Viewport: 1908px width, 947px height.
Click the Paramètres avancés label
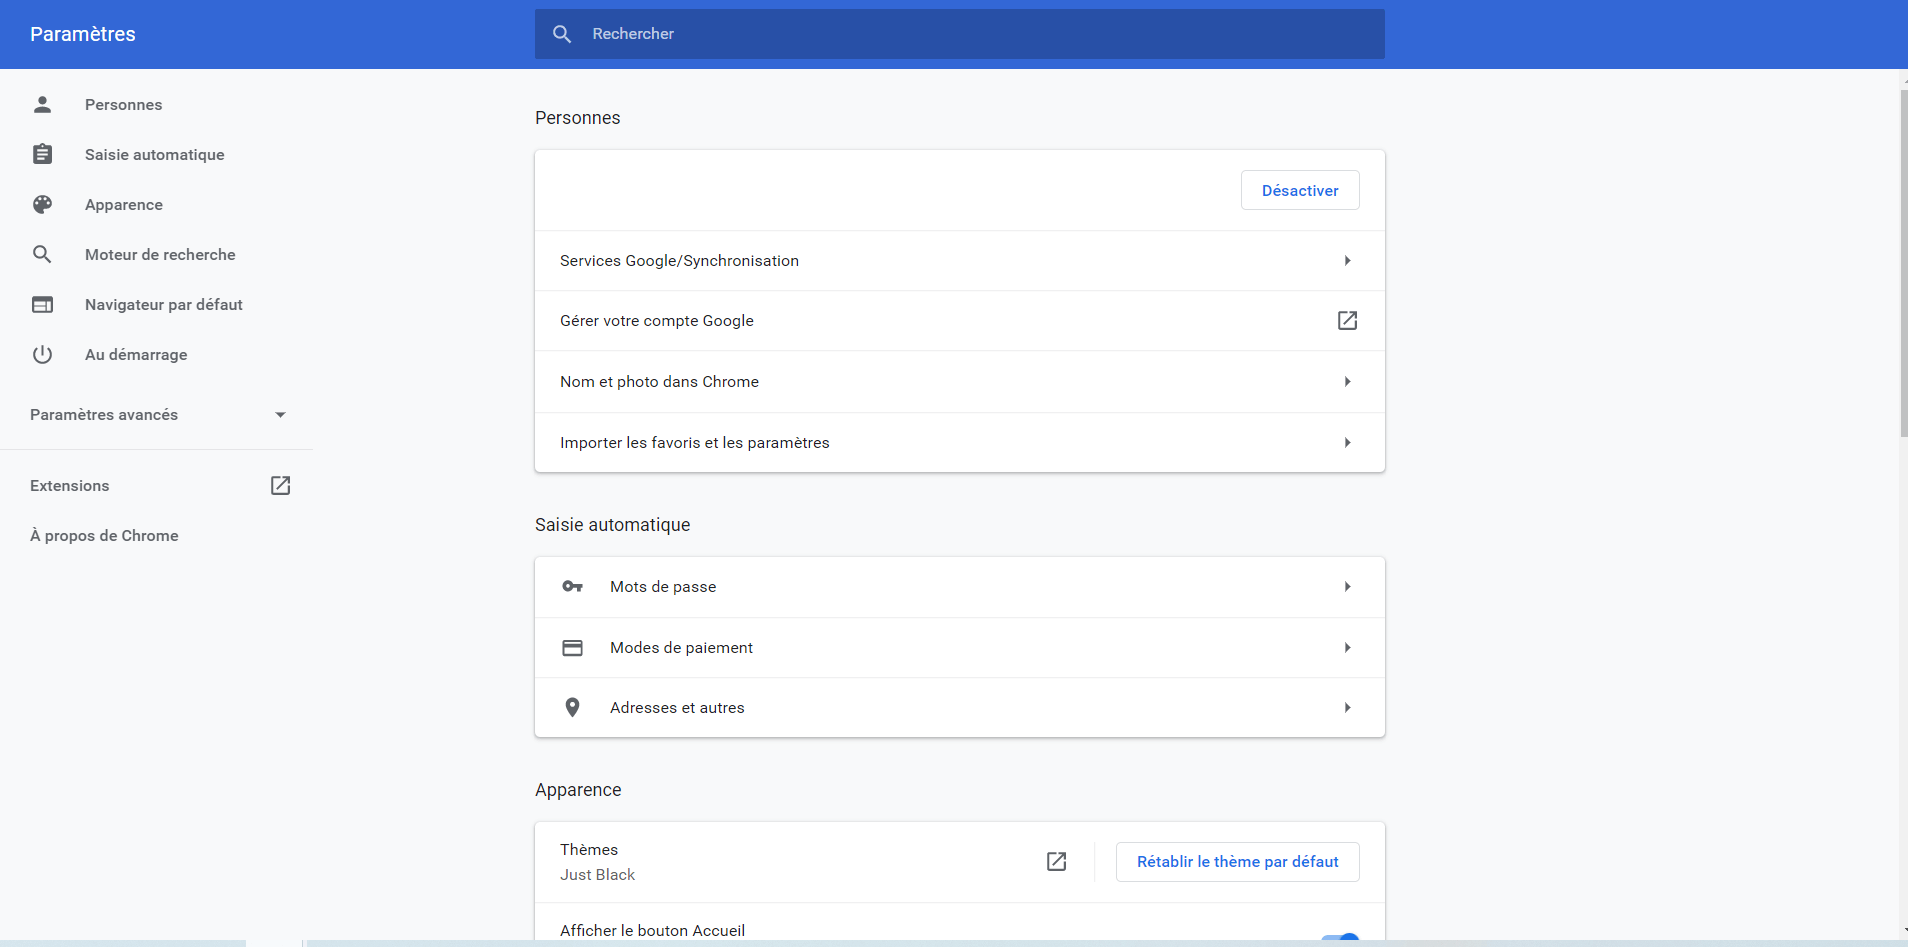pyautogui.click(x=104, y=414)
